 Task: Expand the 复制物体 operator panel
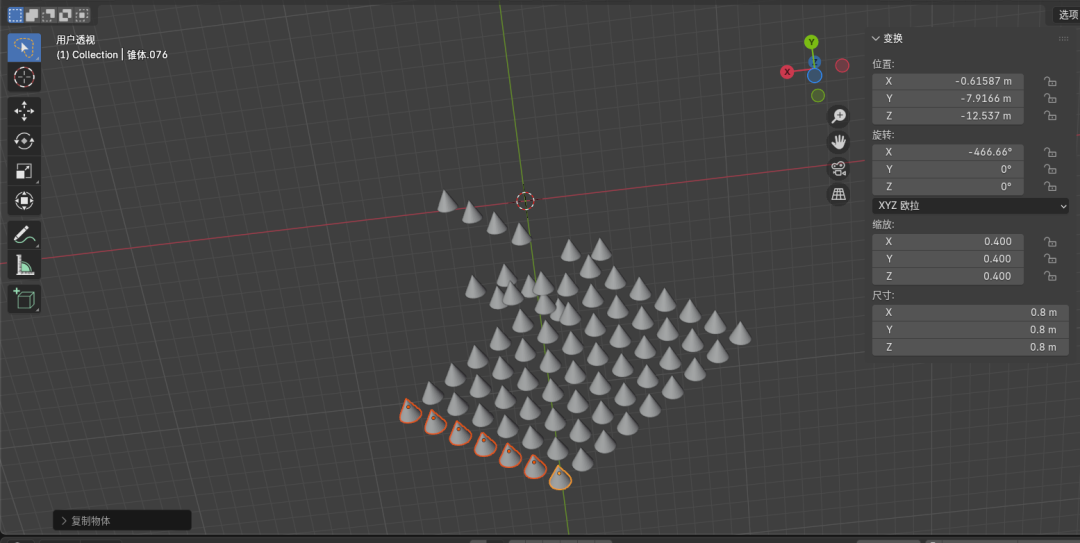point(122,520)
